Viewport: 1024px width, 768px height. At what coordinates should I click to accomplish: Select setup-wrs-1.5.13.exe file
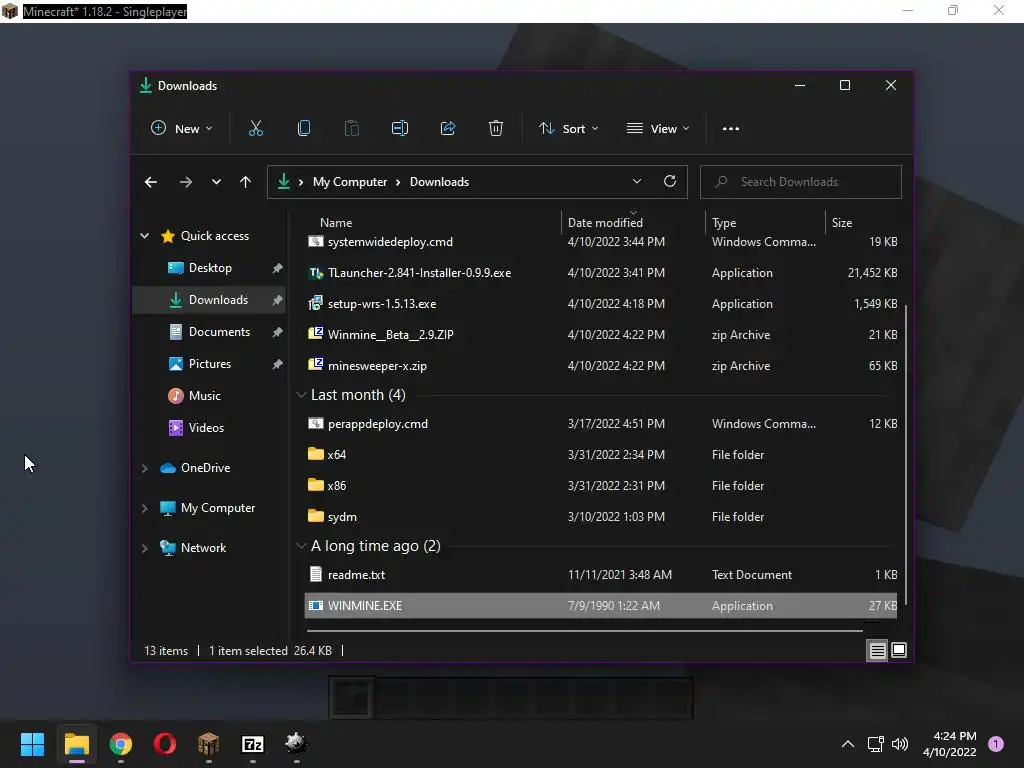[x=601, y=304]
